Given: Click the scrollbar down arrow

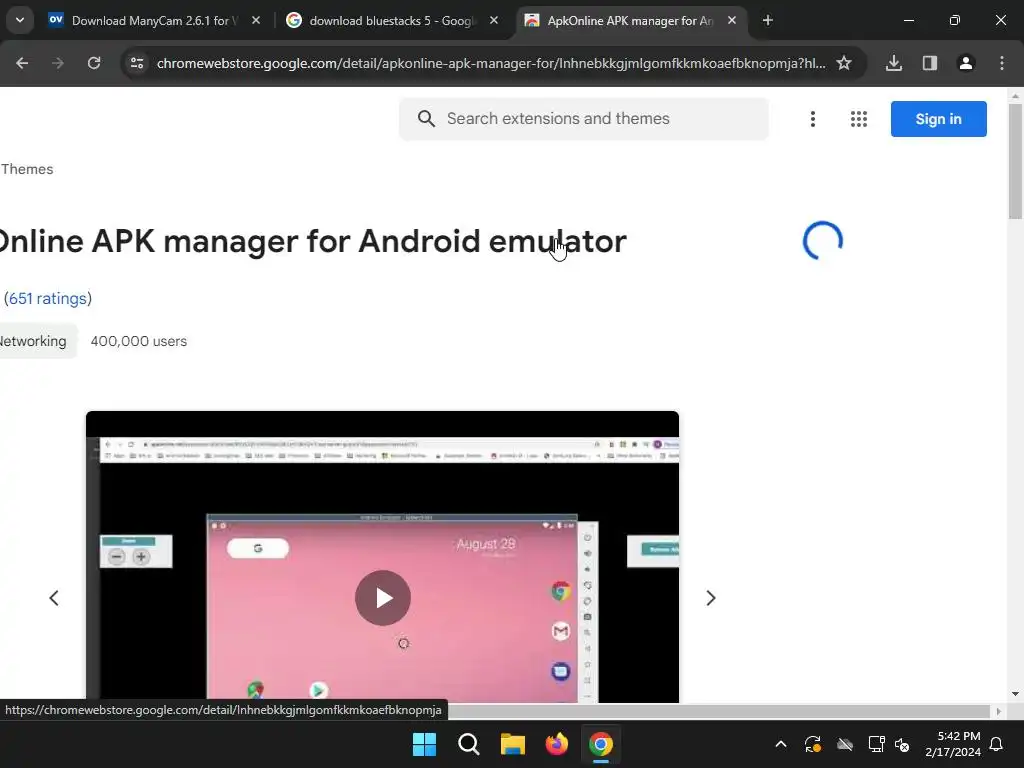Looking at the screenshot, I should pyautogui.click(x=1015, y=694).
